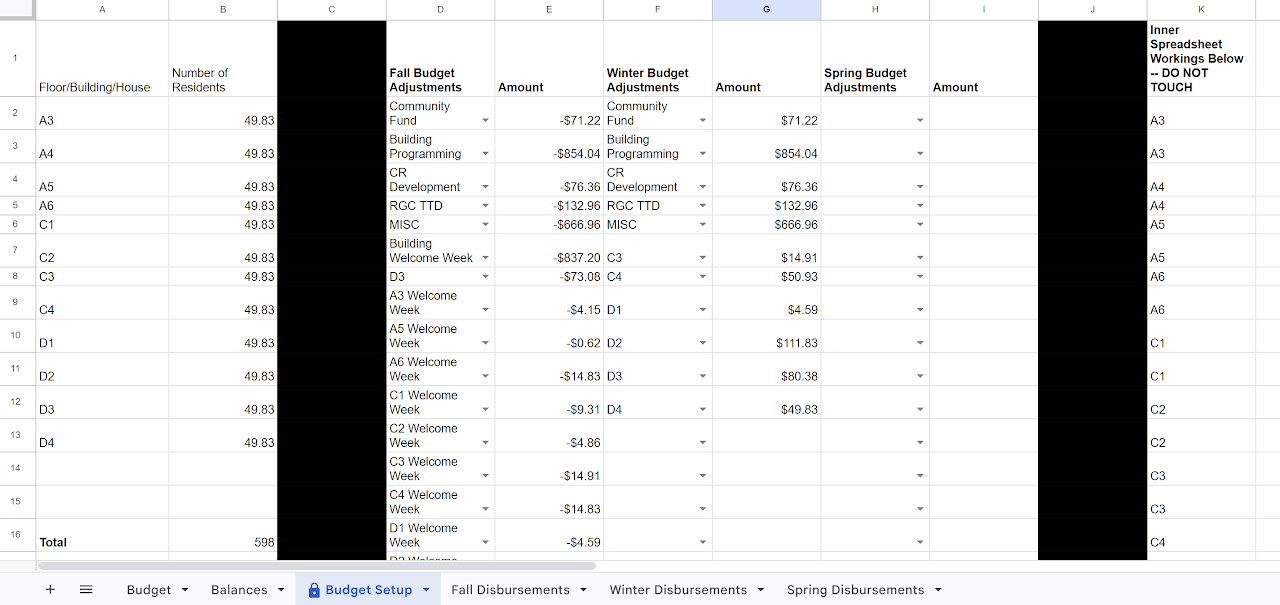1280x605 pixels.
Task: Add a new sheet with the plus icon
Action: click(x=50, y=589)
